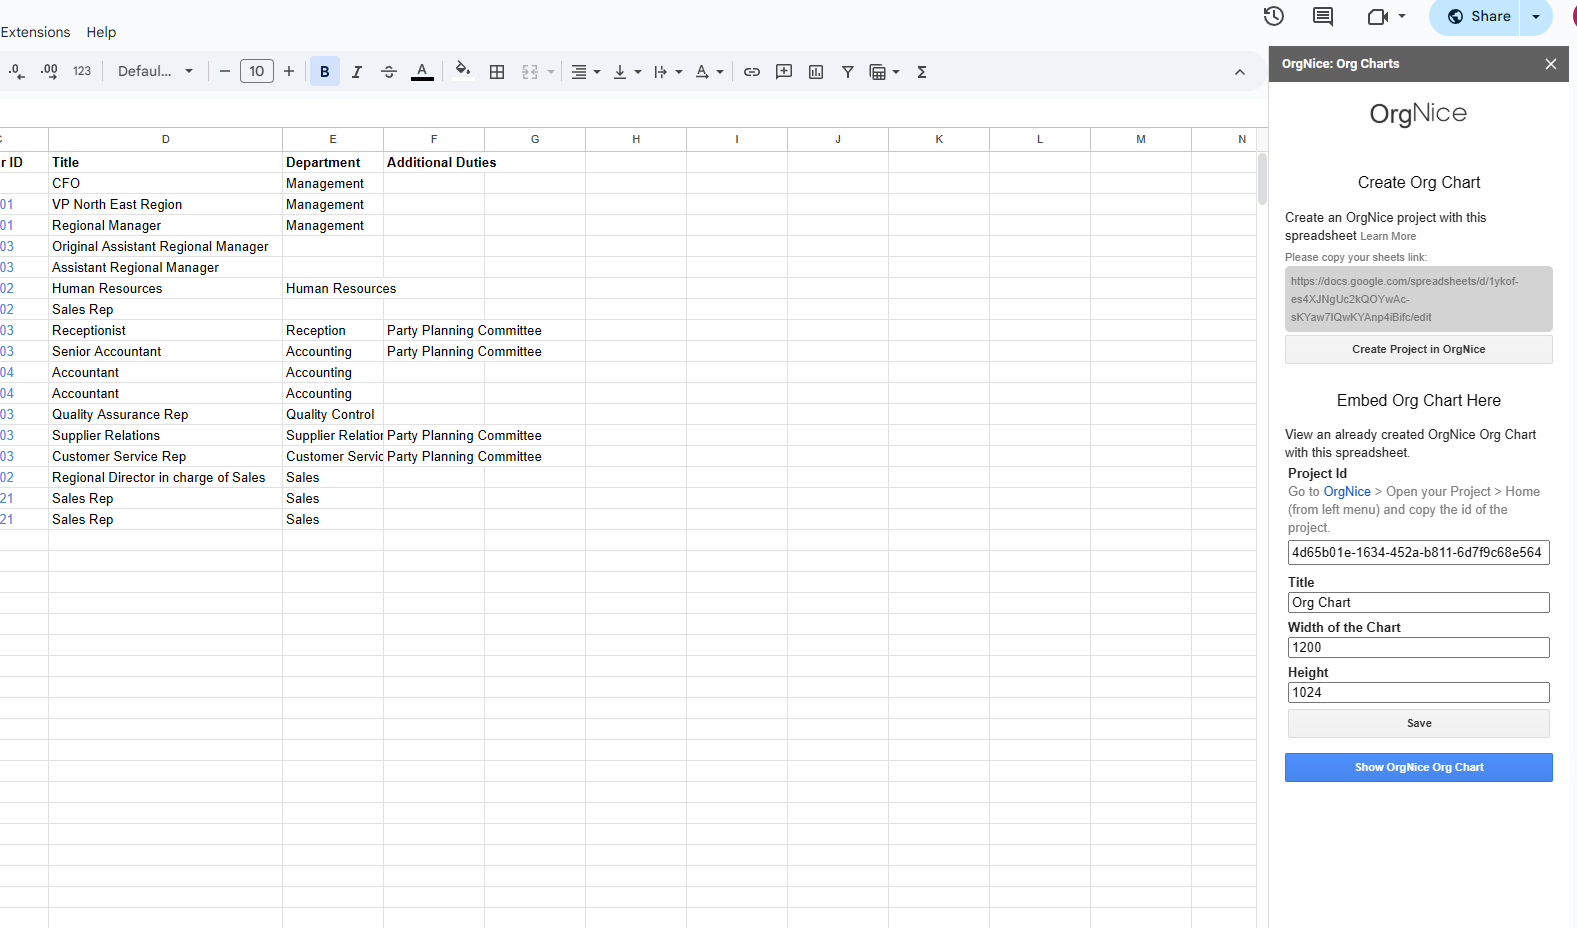Open the text color picker
The height and width of the screenshot is (928, 1577).
pos(422,71)
